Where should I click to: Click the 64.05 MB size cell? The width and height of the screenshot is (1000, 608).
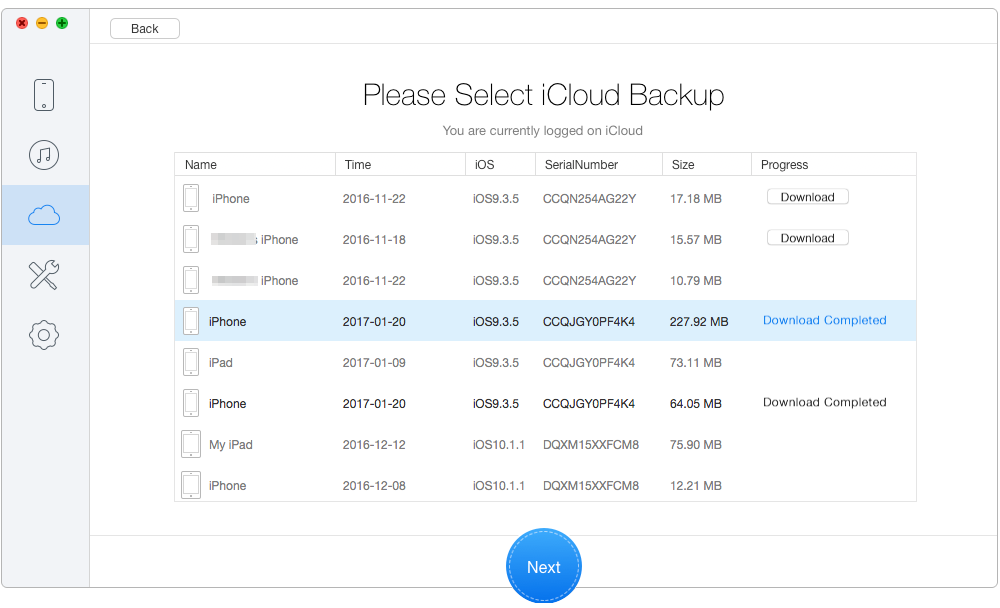pos(696,404)
